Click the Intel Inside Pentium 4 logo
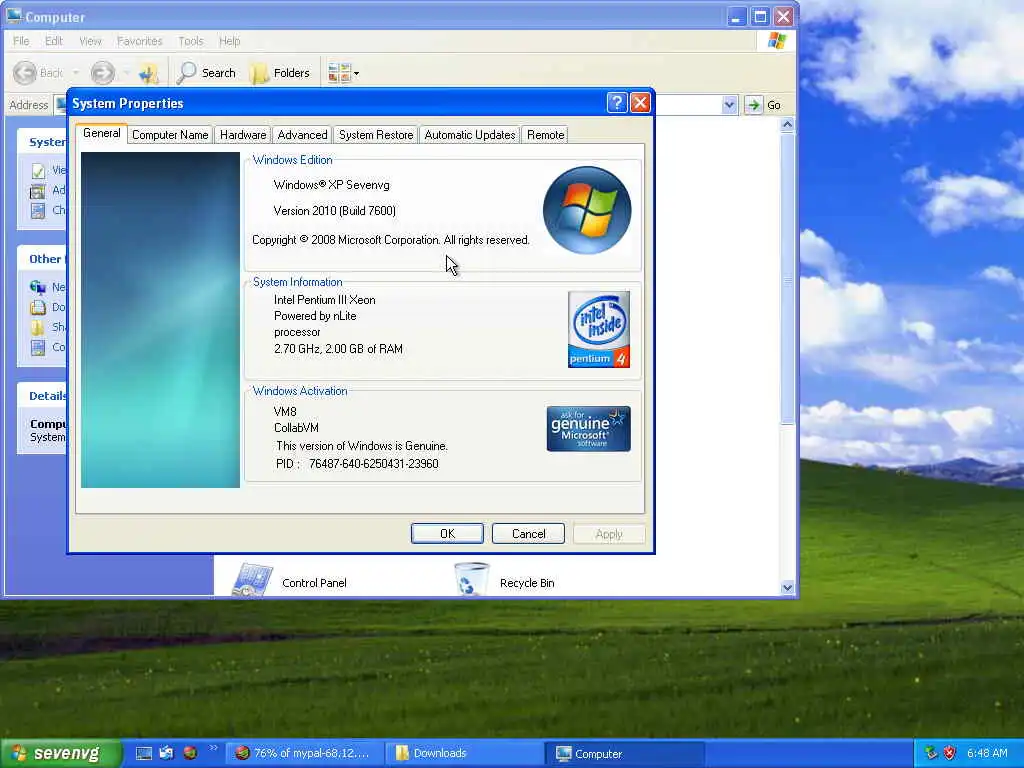The width and height of the screenshot is (1024, 768). click(599, 330)
